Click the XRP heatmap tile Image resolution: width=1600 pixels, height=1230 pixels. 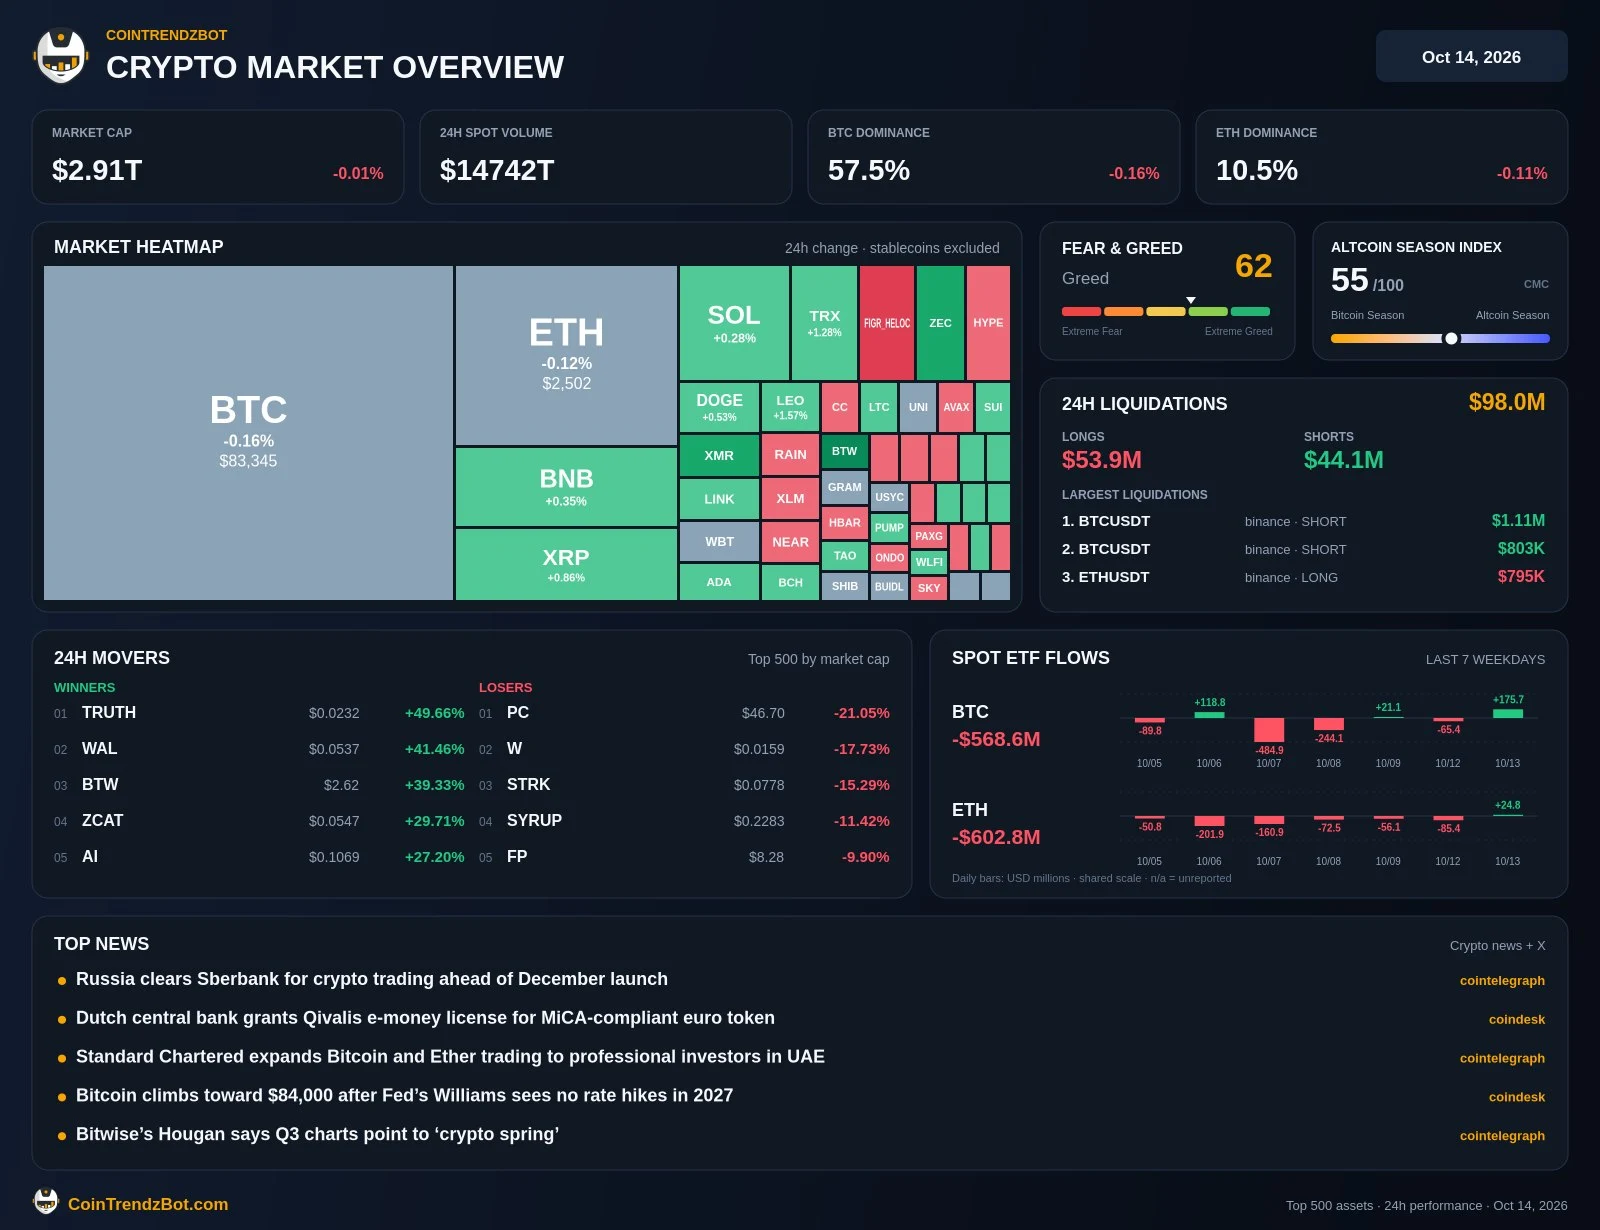tap(566, 564)
